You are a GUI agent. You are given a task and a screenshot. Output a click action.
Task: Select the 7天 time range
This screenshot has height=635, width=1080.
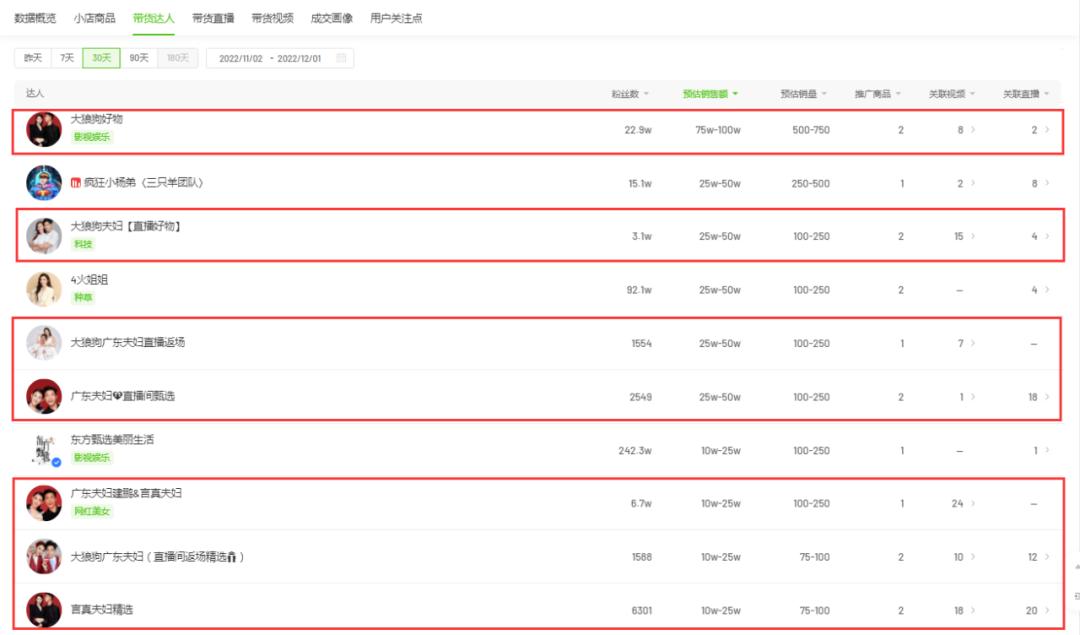(x=67, y=59)
